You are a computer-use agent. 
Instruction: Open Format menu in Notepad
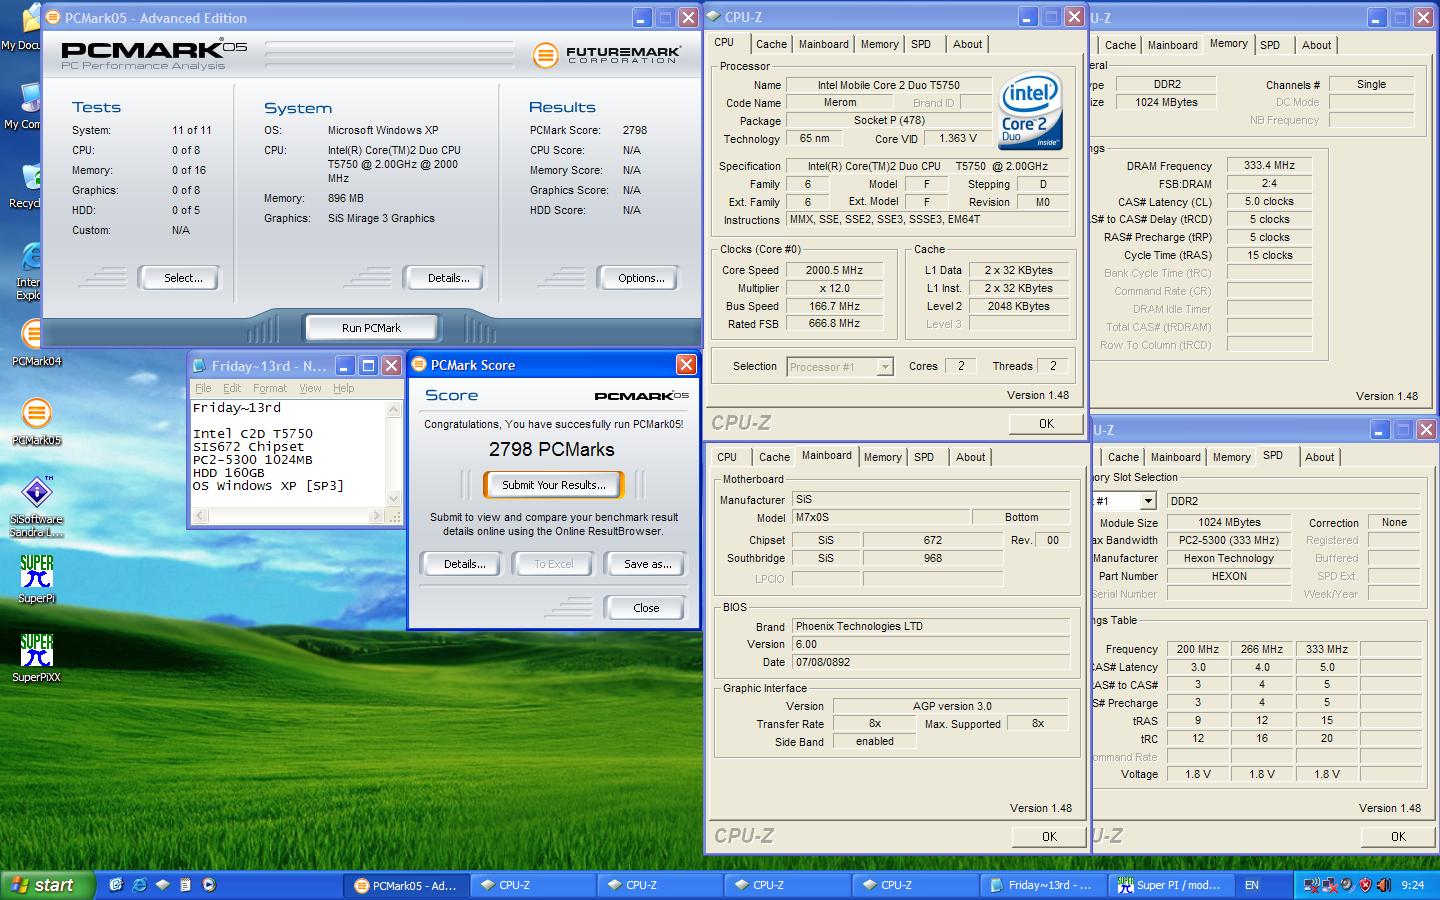(269, 388)
